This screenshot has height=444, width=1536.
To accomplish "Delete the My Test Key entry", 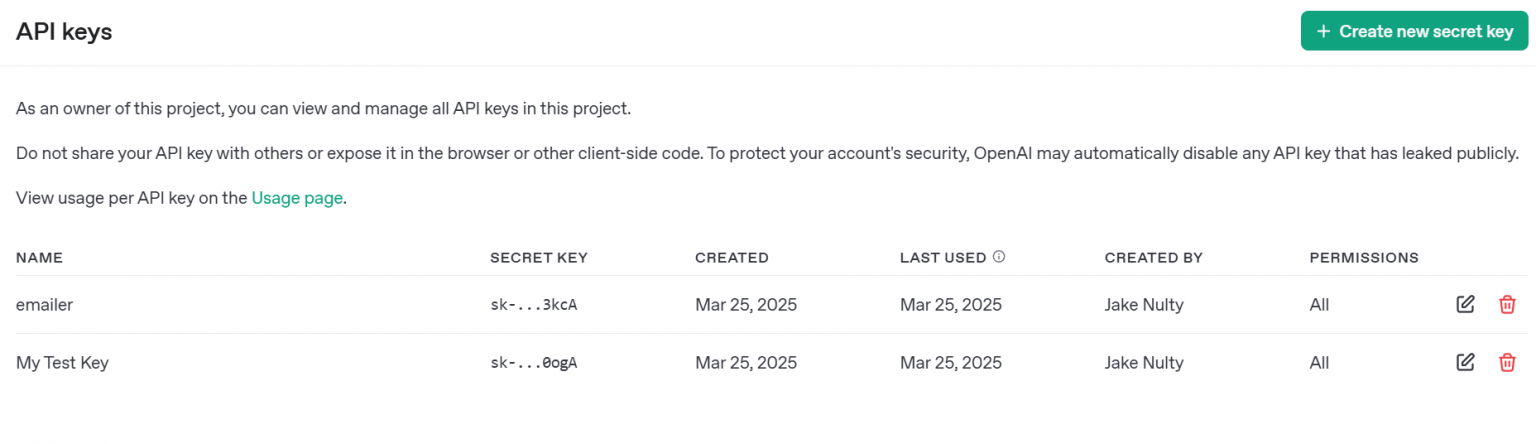I will 1507,362.
